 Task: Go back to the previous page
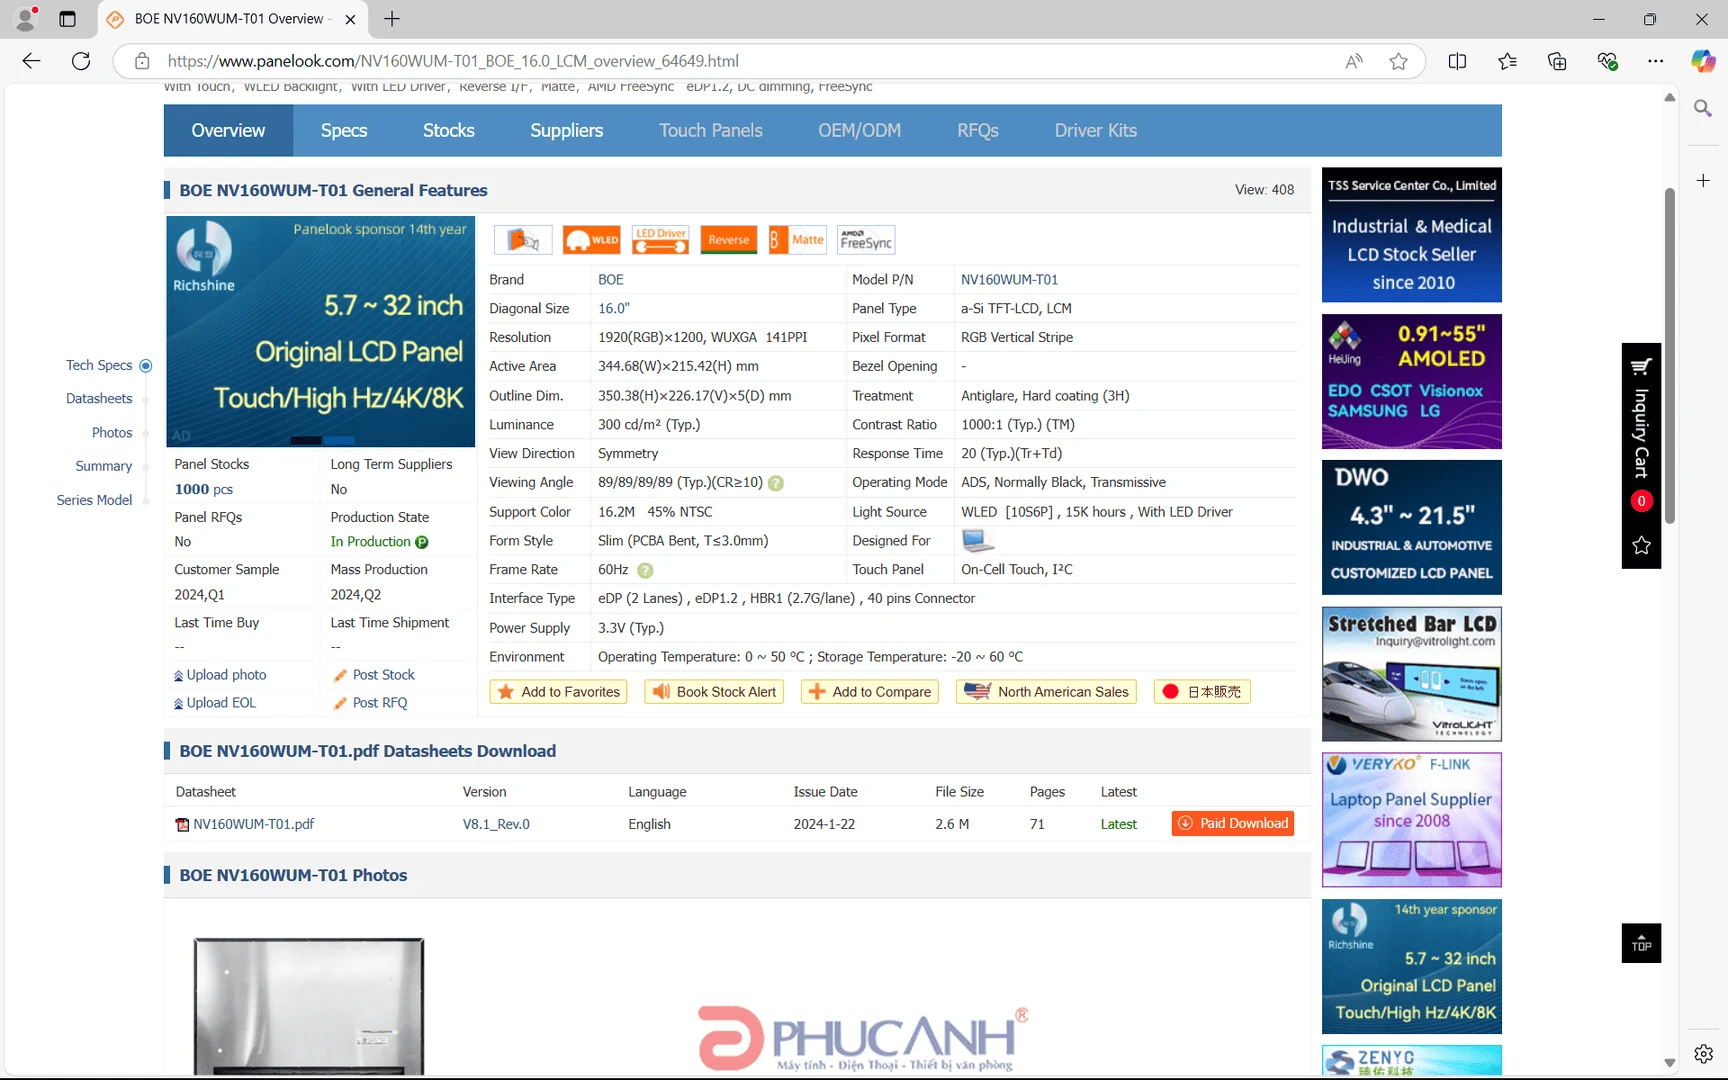pyautogui.click(x=31, y=61)
